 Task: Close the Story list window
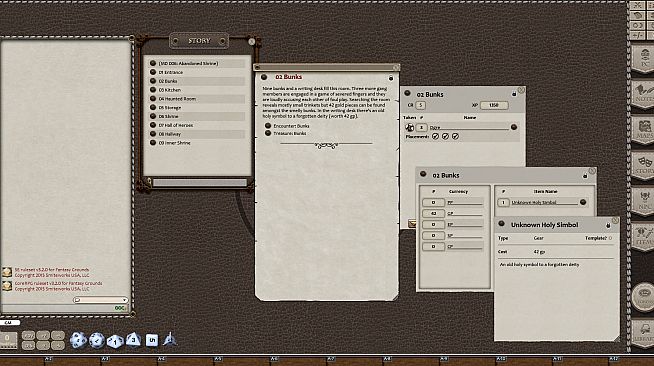point(252,41)
